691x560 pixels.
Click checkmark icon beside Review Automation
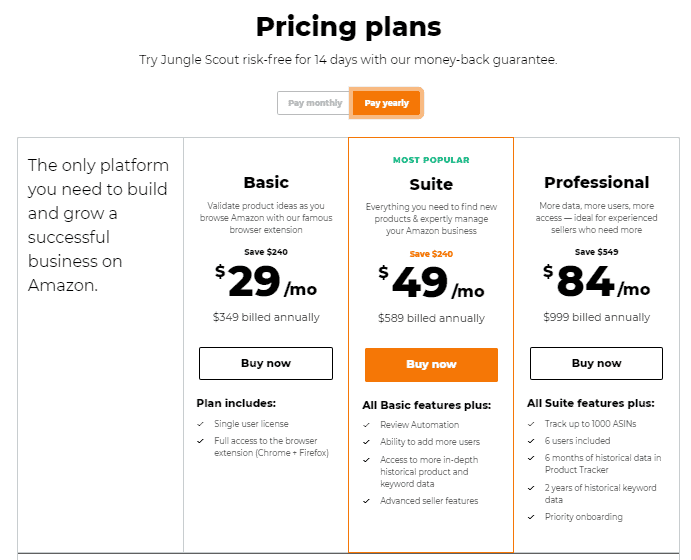click(366, 425)
